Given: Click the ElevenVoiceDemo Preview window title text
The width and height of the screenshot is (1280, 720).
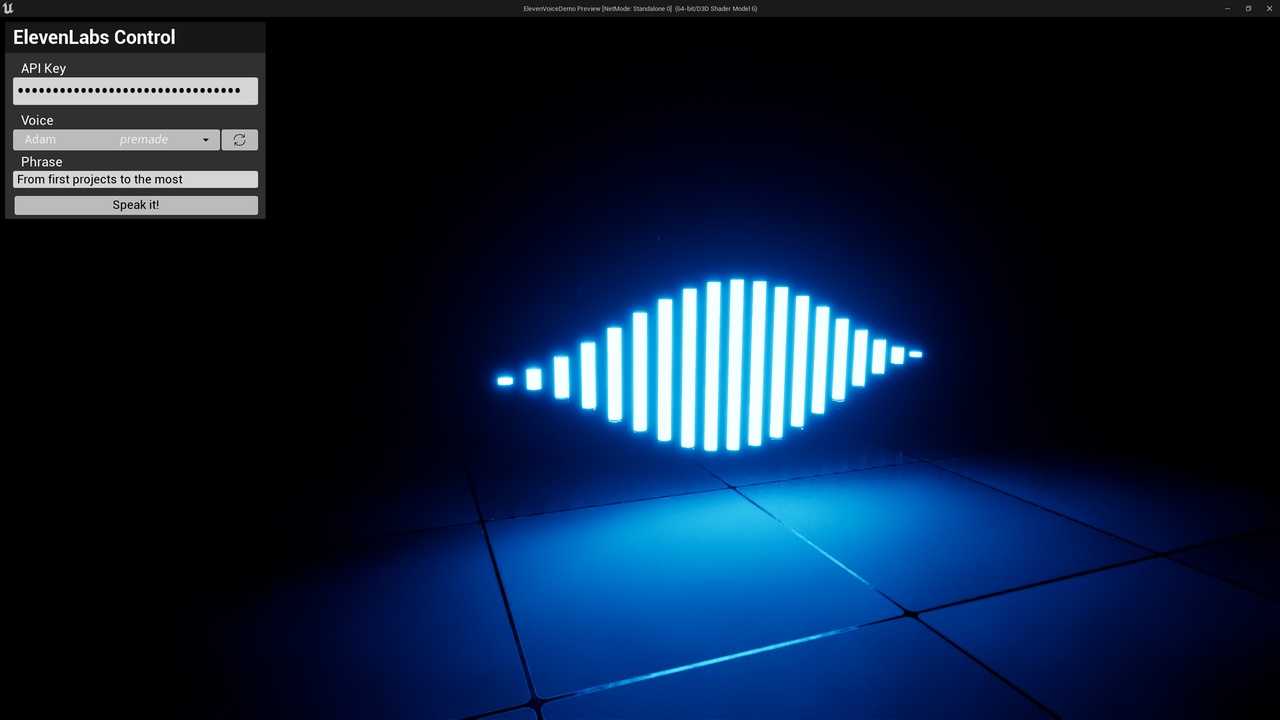Looking at the screenshot, I should tap(640, 8).
